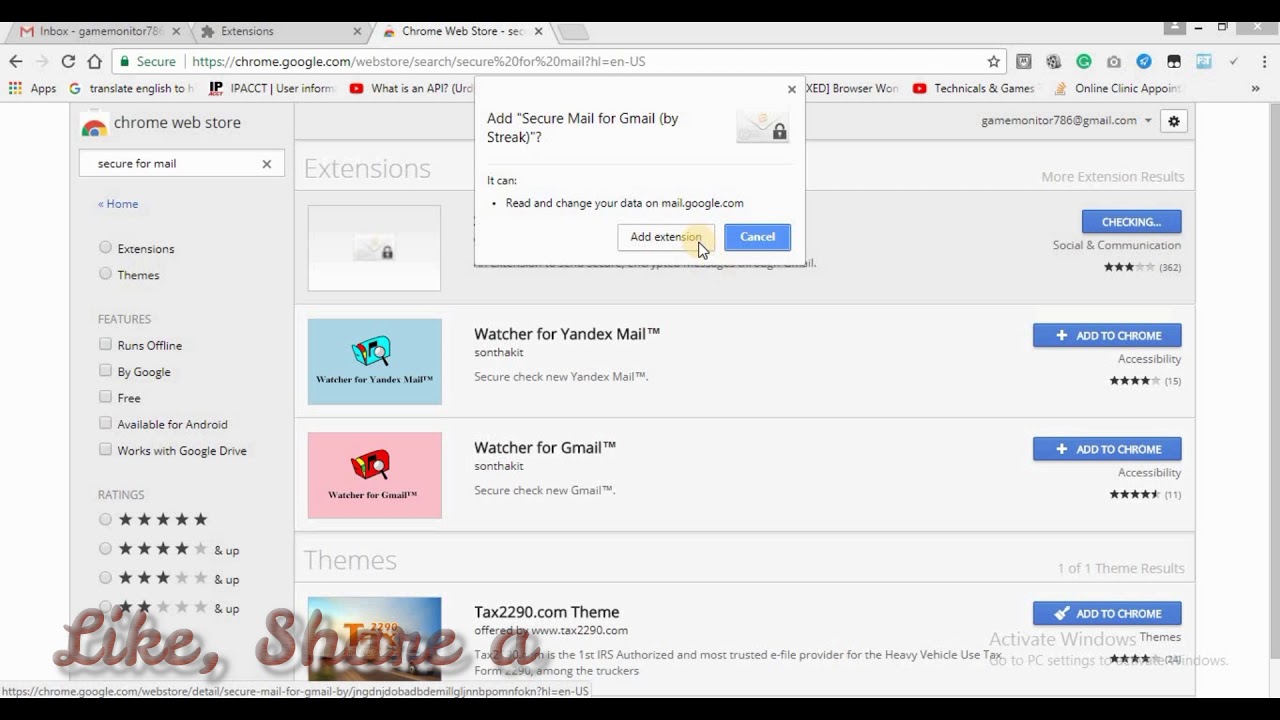Cancel the add extension dialog
This screenshot has height=720, width=1280.
pyautogui.click(x=757, y=237)
